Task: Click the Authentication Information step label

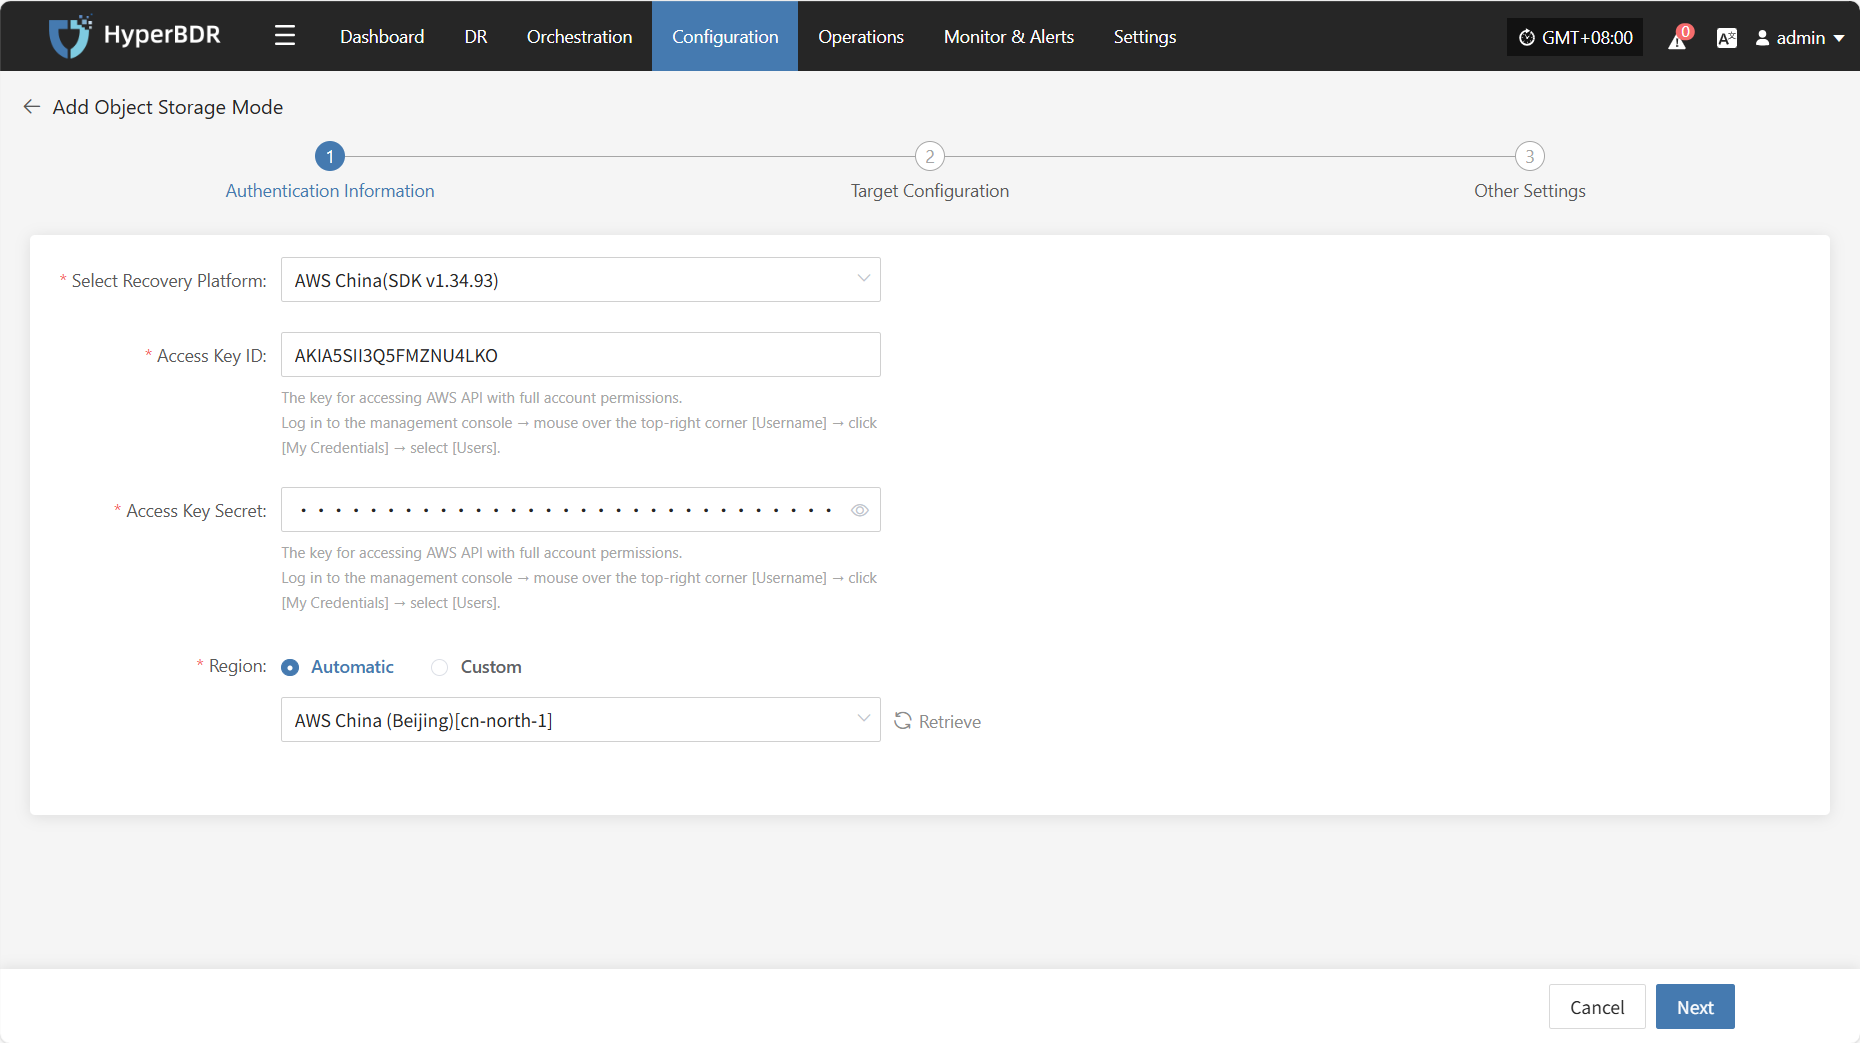Action: 330,191
